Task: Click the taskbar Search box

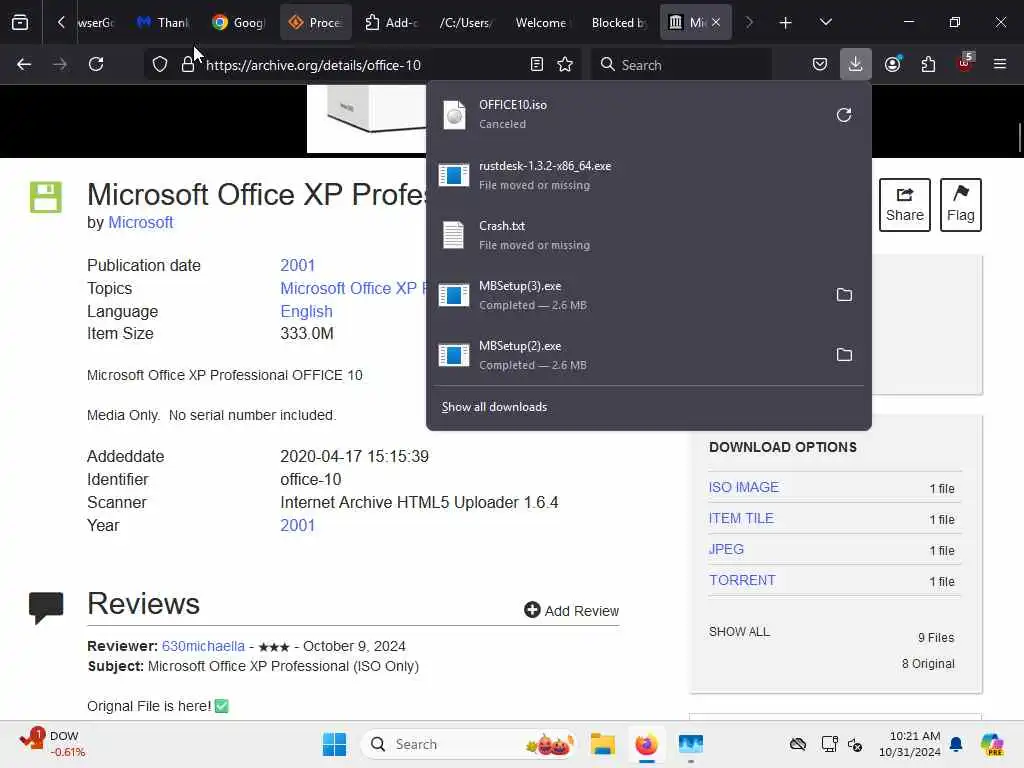Action: [x=469, y=744]
